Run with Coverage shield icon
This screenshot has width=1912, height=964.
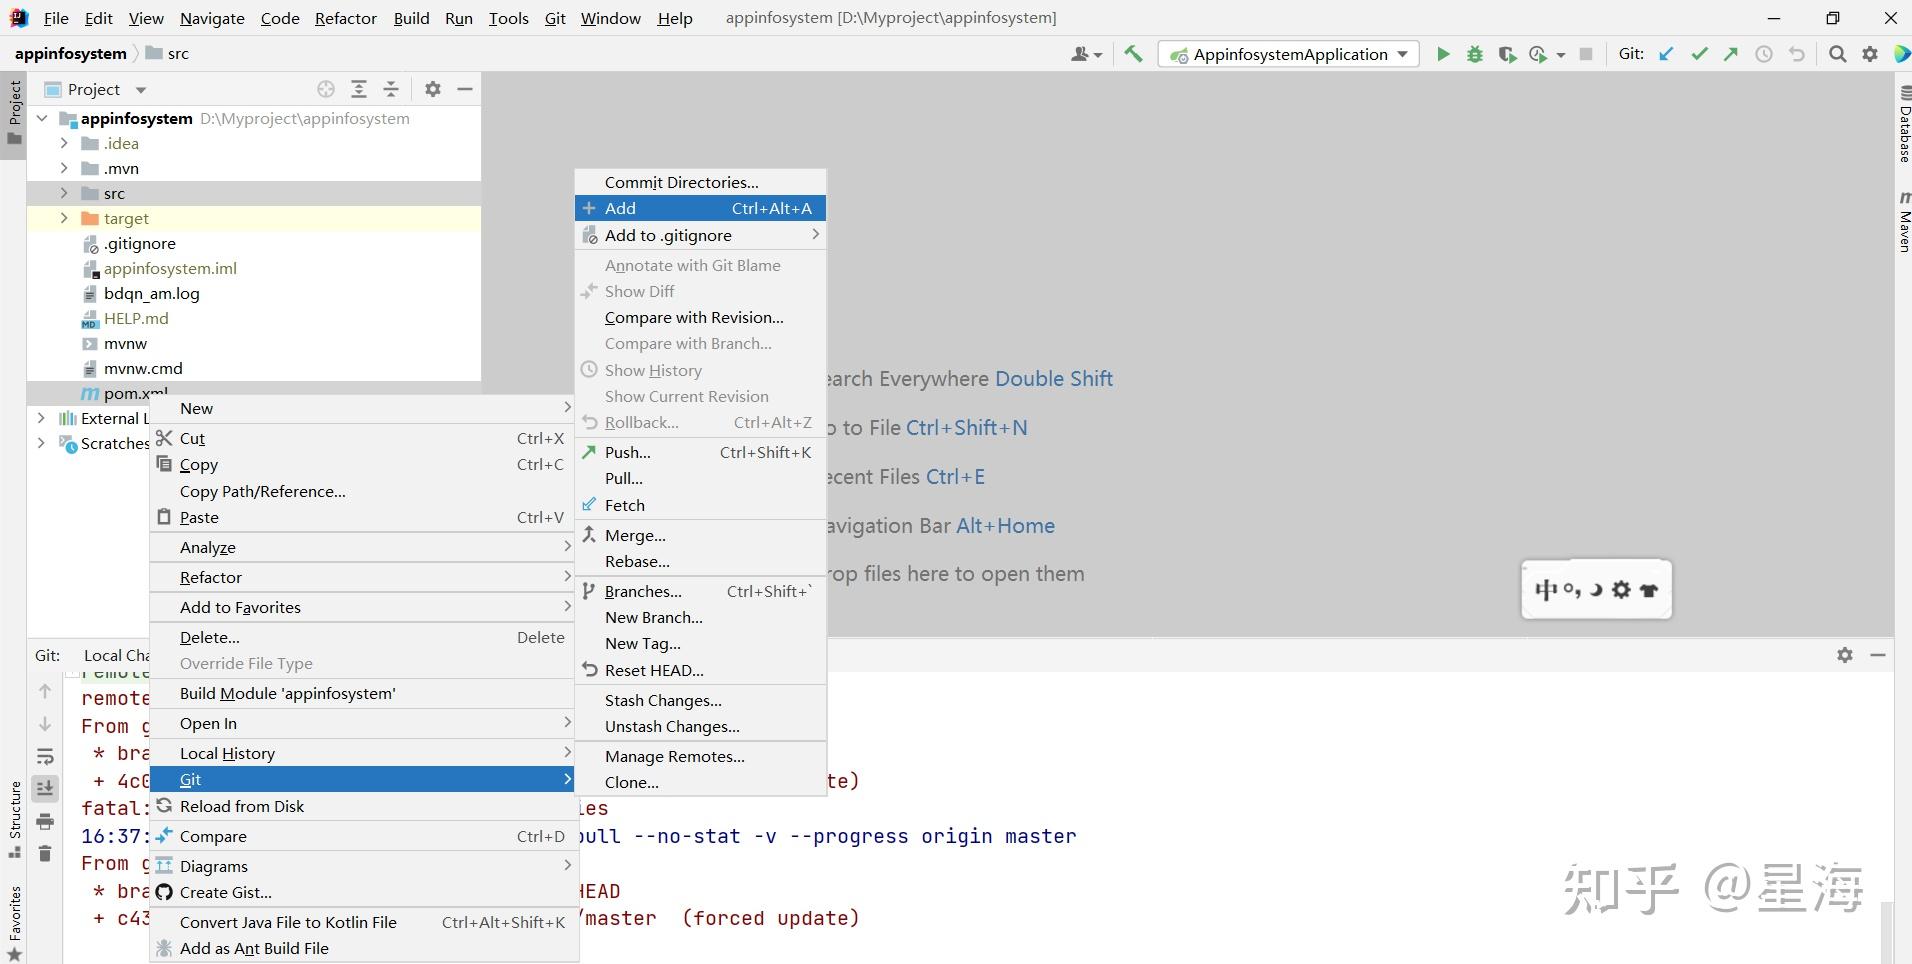1507,54
